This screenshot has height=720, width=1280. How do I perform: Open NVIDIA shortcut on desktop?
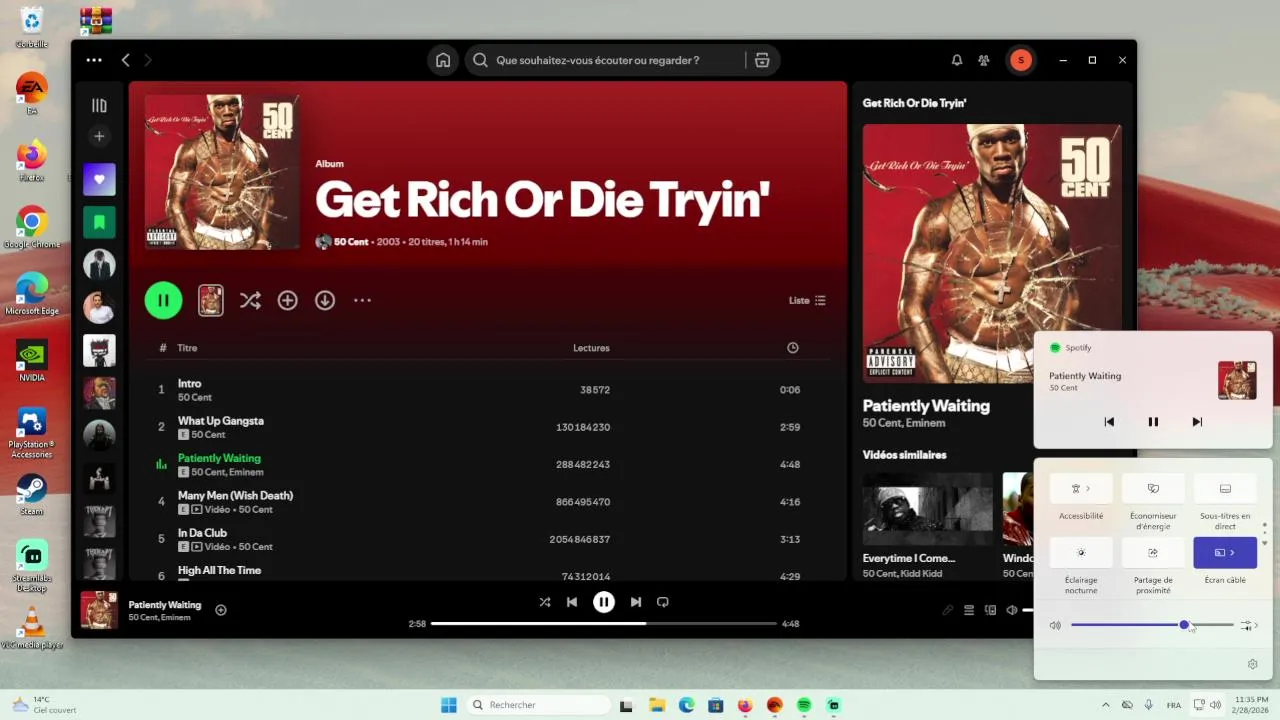pos(32,360)
